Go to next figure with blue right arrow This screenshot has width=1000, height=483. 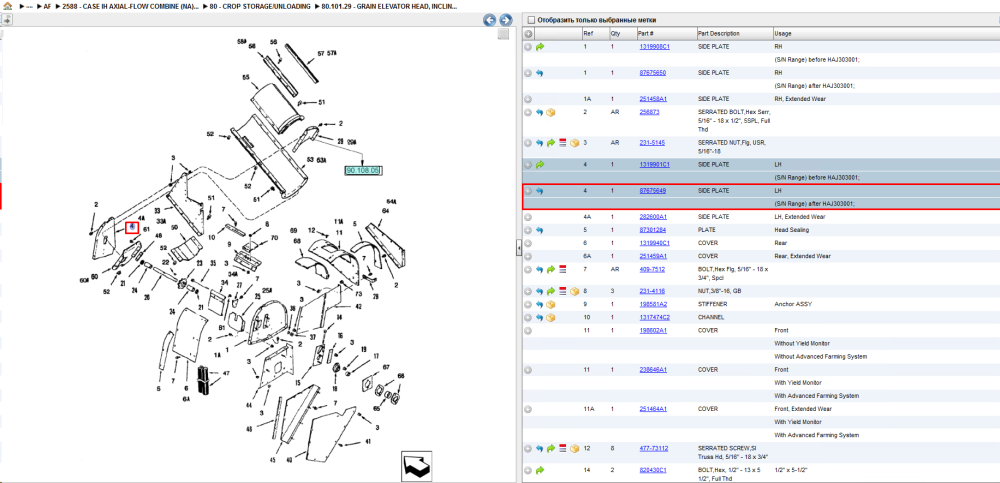tap(505, 20)
